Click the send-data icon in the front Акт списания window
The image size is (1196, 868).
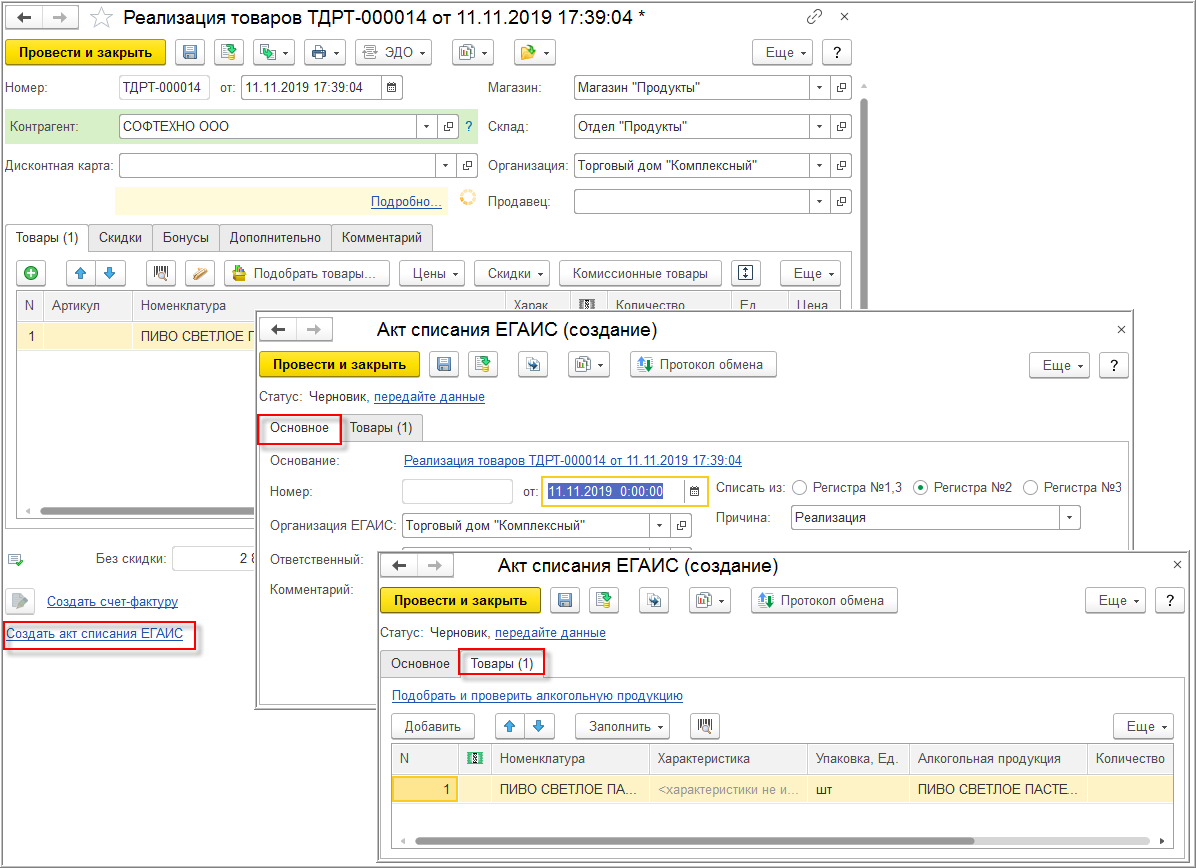tap(654, 600)
